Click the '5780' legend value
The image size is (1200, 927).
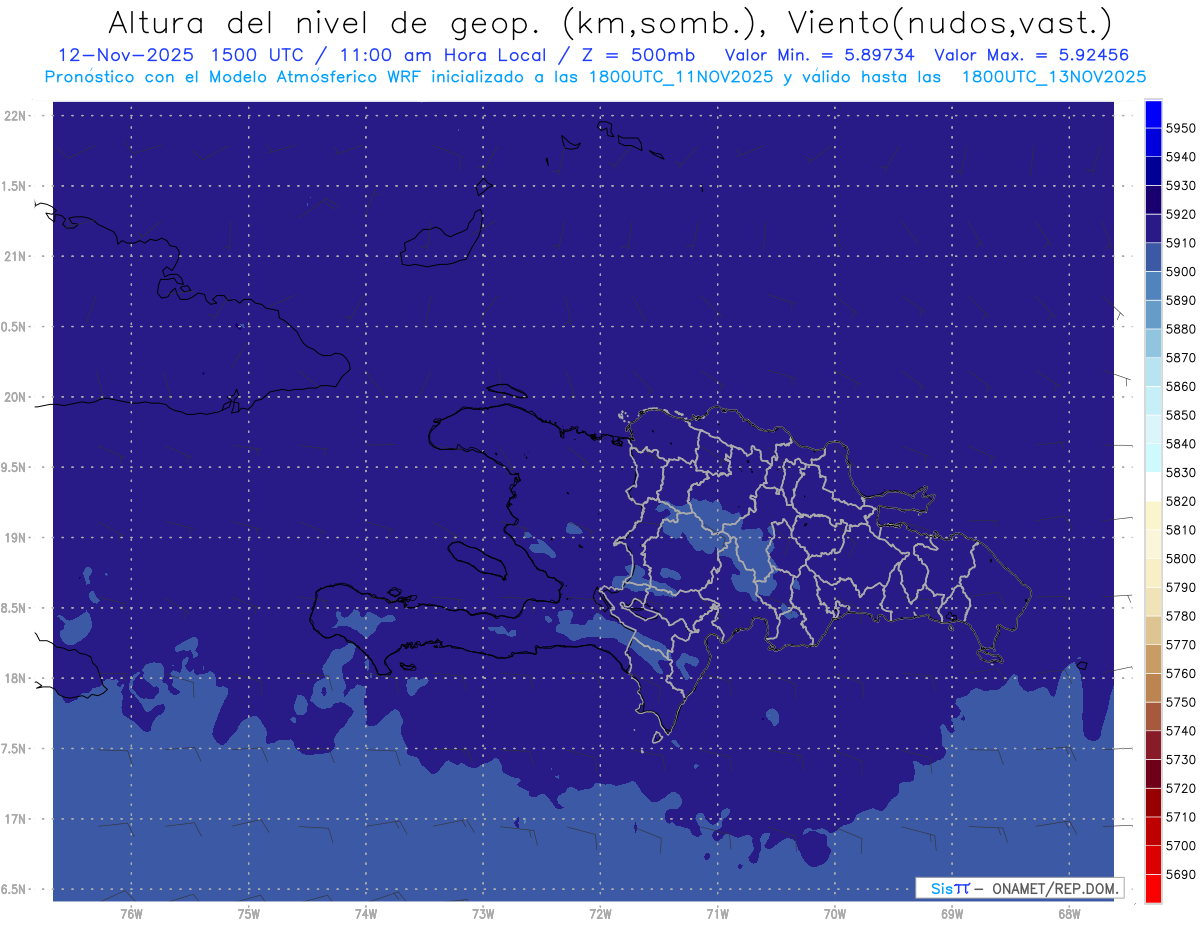point(1181,616)
